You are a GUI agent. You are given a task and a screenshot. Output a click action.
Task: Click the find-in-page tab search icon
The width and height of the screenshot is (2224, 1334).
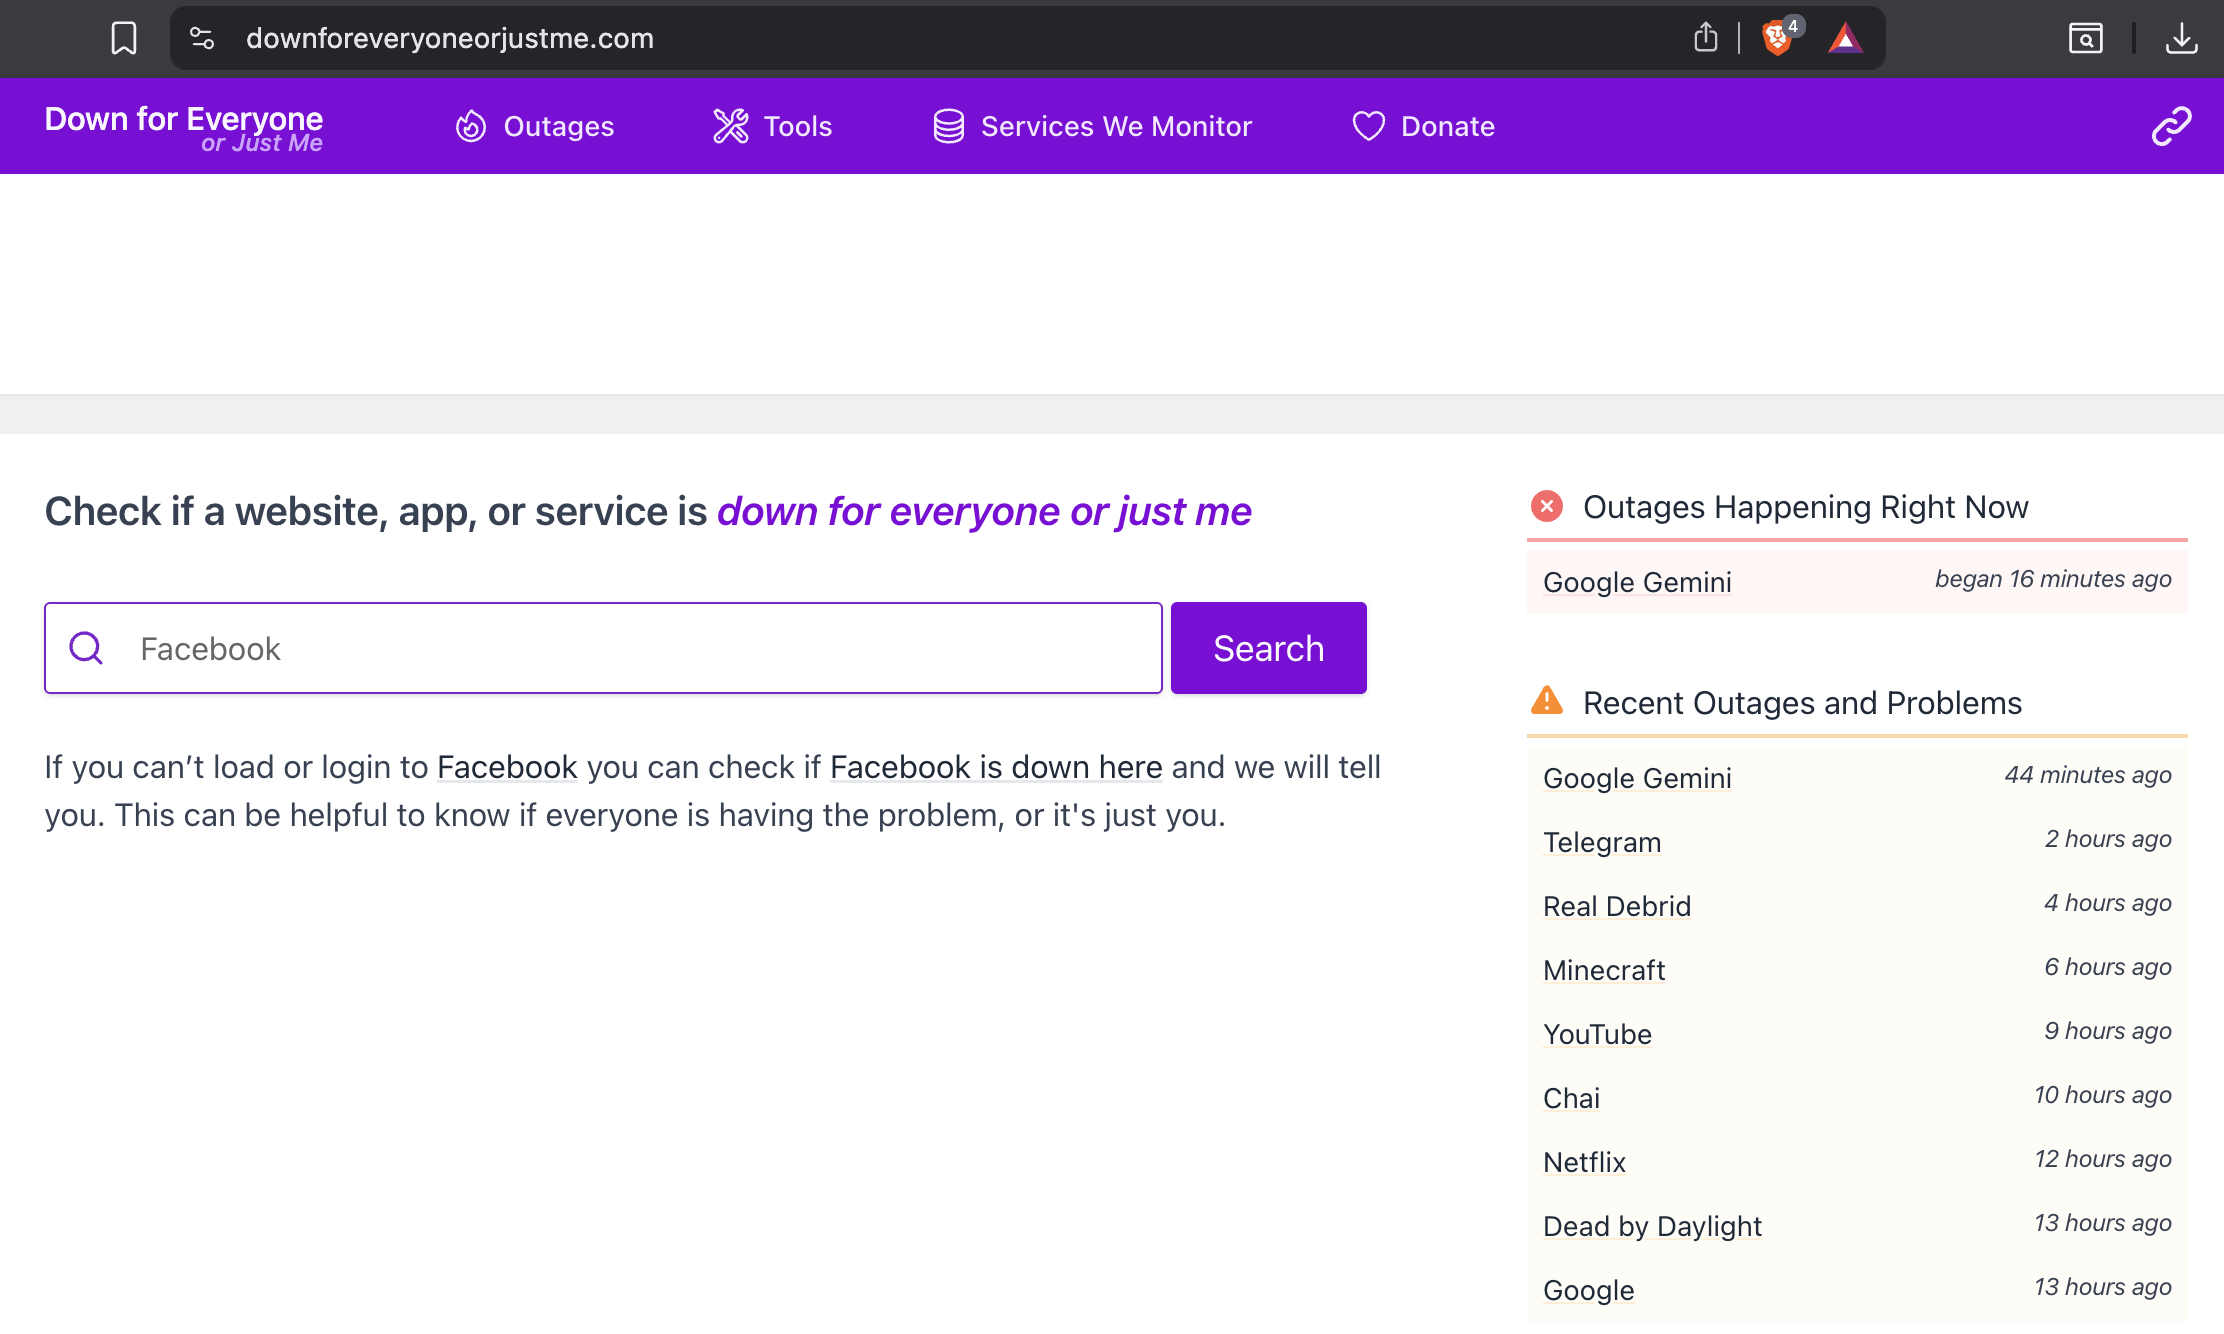2086,38
